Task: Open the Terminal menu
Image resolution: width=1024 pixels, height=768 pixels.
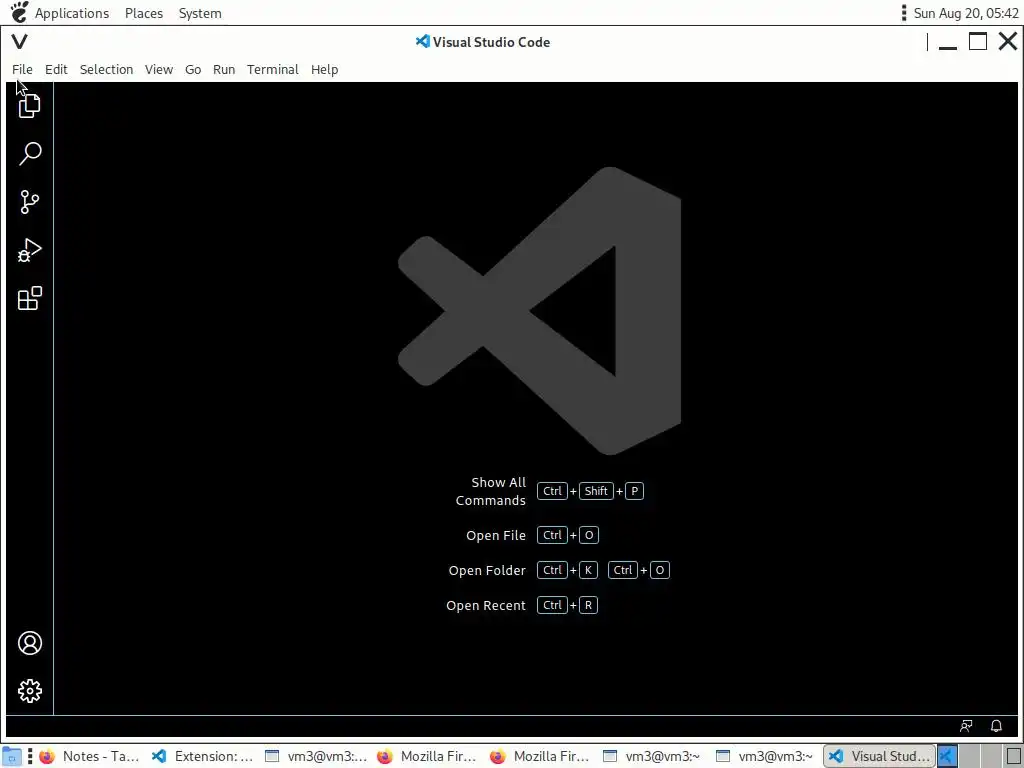Action: click(273, 69)
